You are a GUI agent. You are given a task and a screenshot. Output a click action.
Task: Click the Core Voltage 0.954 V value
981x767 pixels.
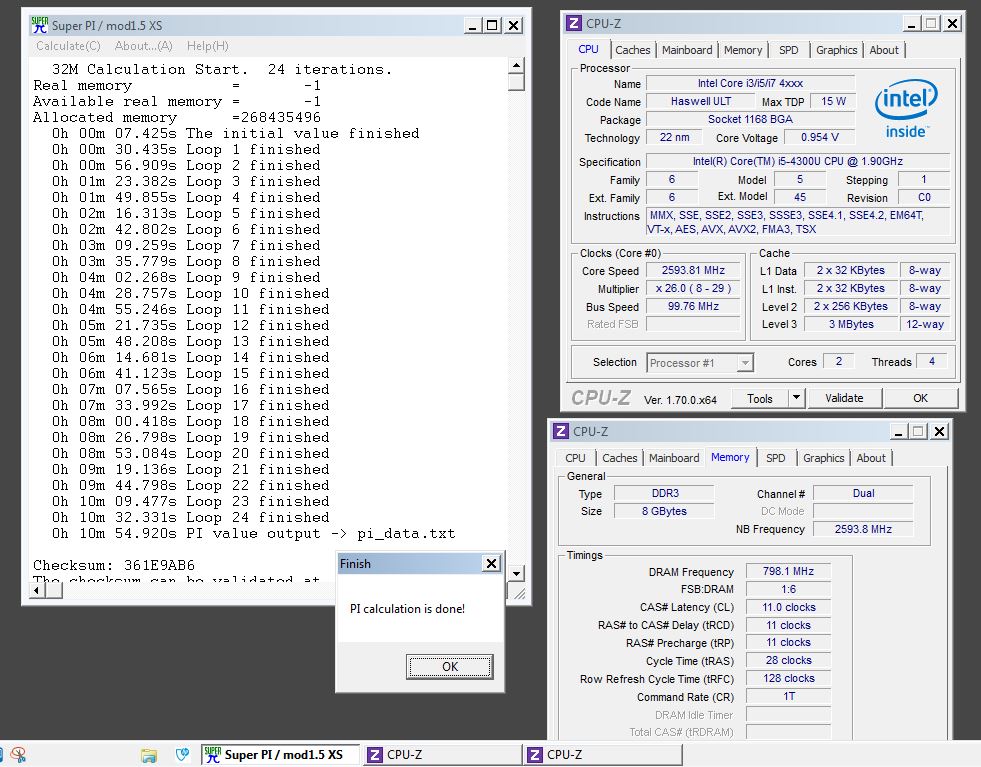[820, 138]
